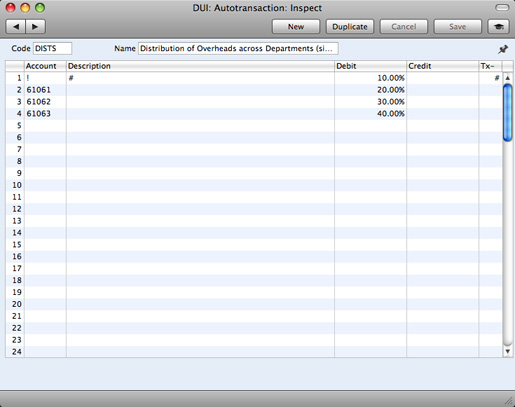
Task: Go to previous record with left arrow
Action: [16, 27]
